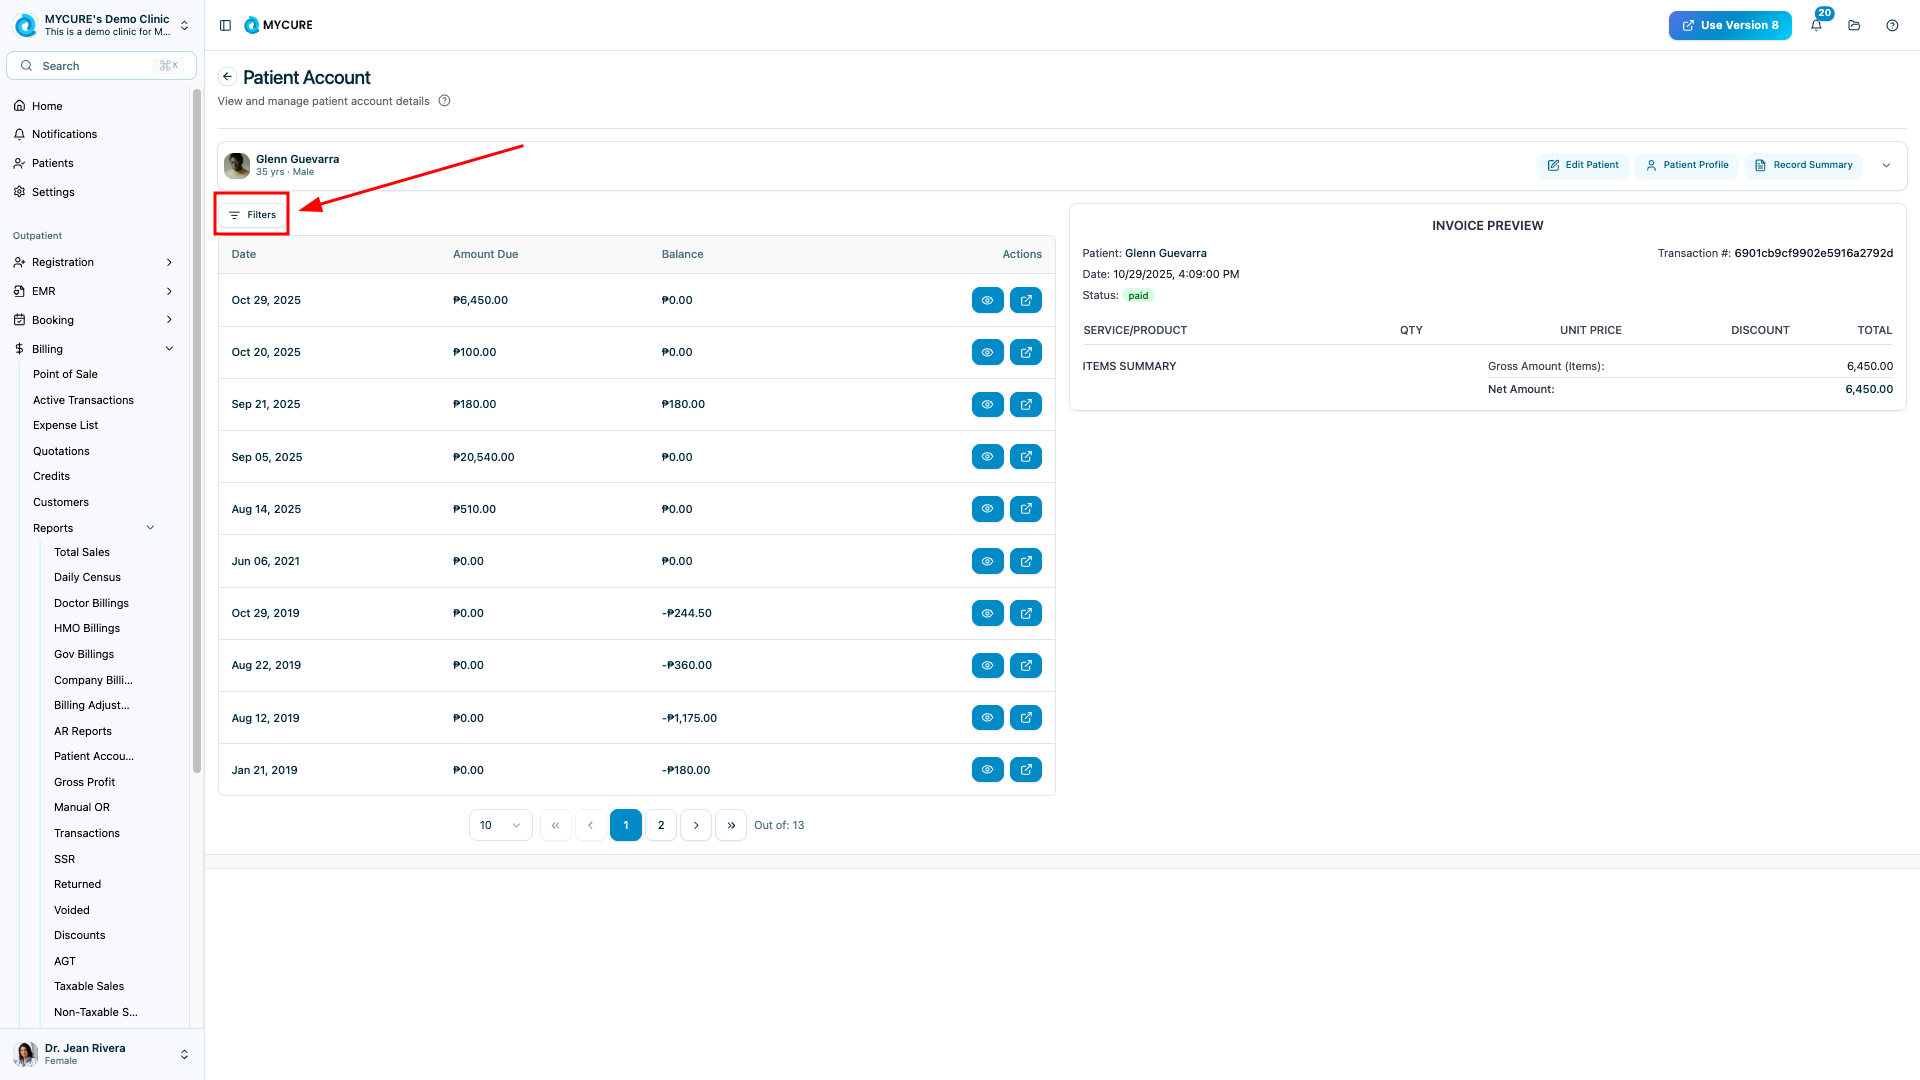
Task: Click the Edit Patient button
Action: click(1582, 165)
